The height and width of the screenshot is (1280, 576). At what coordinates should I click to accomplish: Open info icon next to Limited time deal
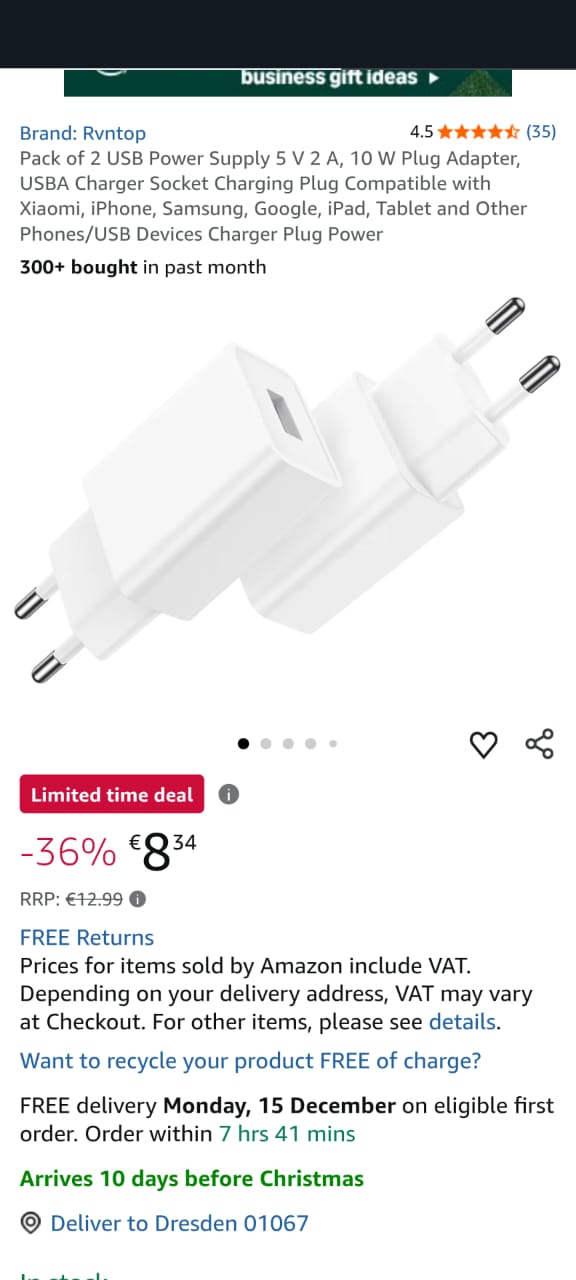point(229,795)
